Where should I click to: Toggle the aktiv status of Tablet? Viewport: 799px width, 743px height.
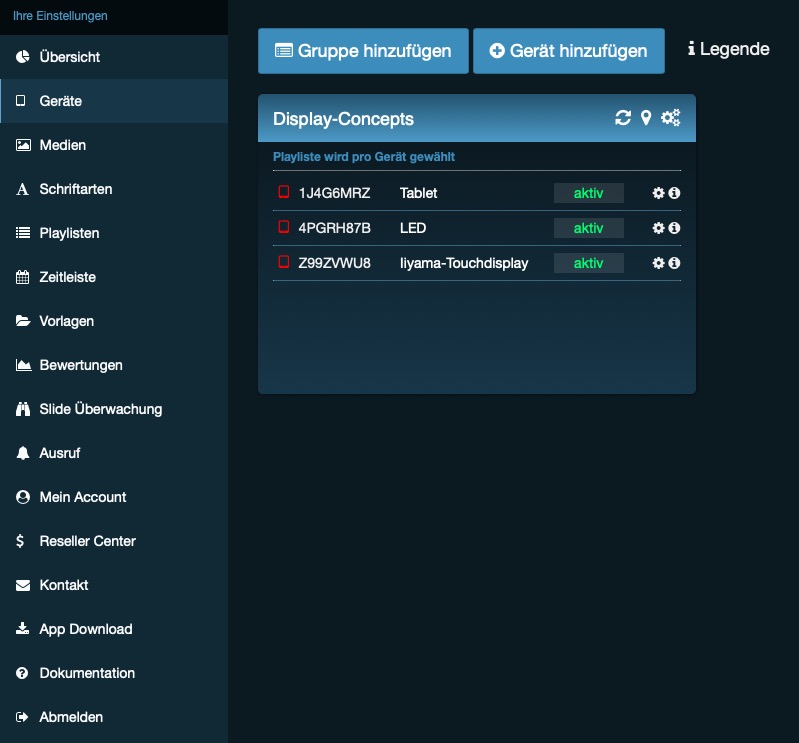(x=588, y=193)
